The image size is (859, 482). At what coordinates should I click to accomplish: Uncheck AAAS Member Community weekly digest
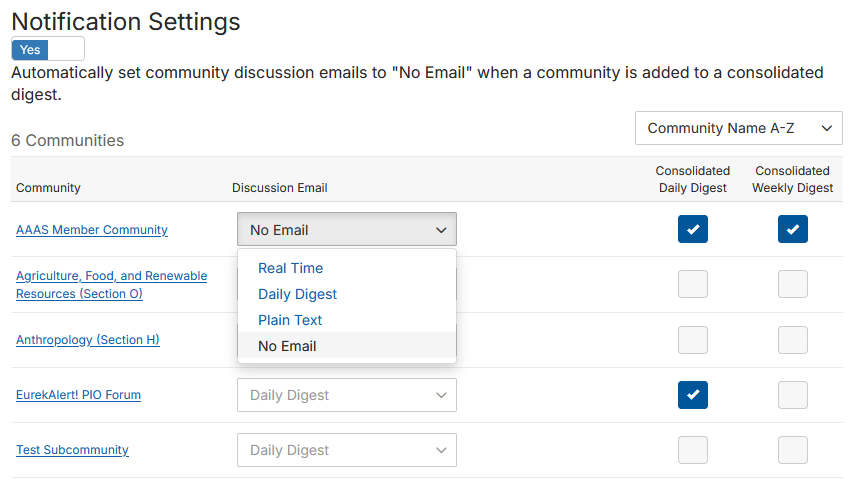(793, 229)
